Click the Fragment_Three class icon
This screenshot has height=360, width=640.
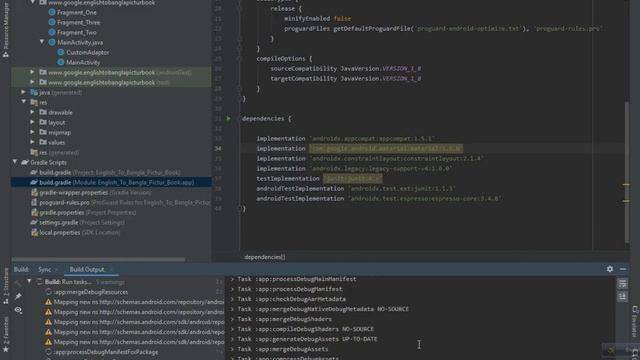[x=52, y=22]
